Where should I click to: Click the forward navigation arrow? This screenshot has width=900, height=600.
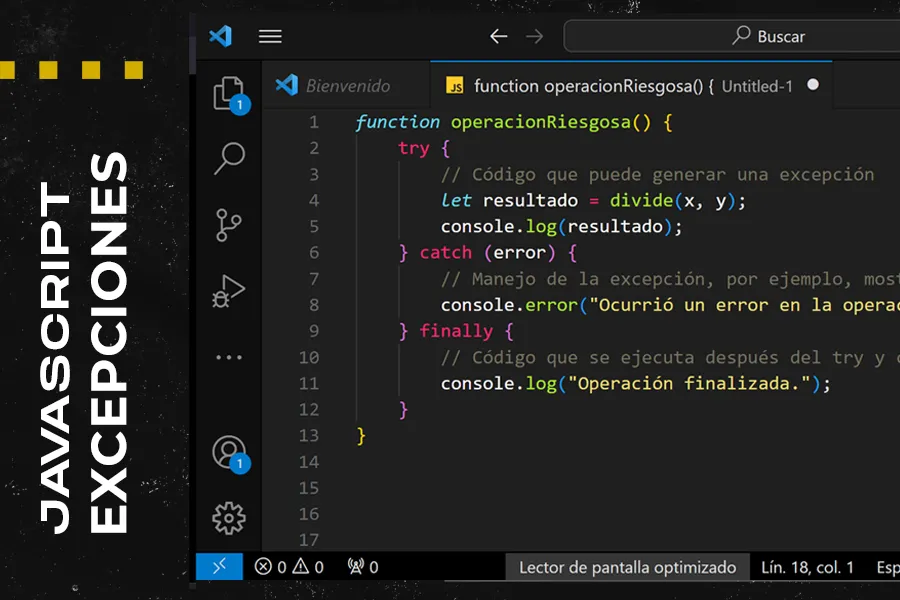coord(534,35)
